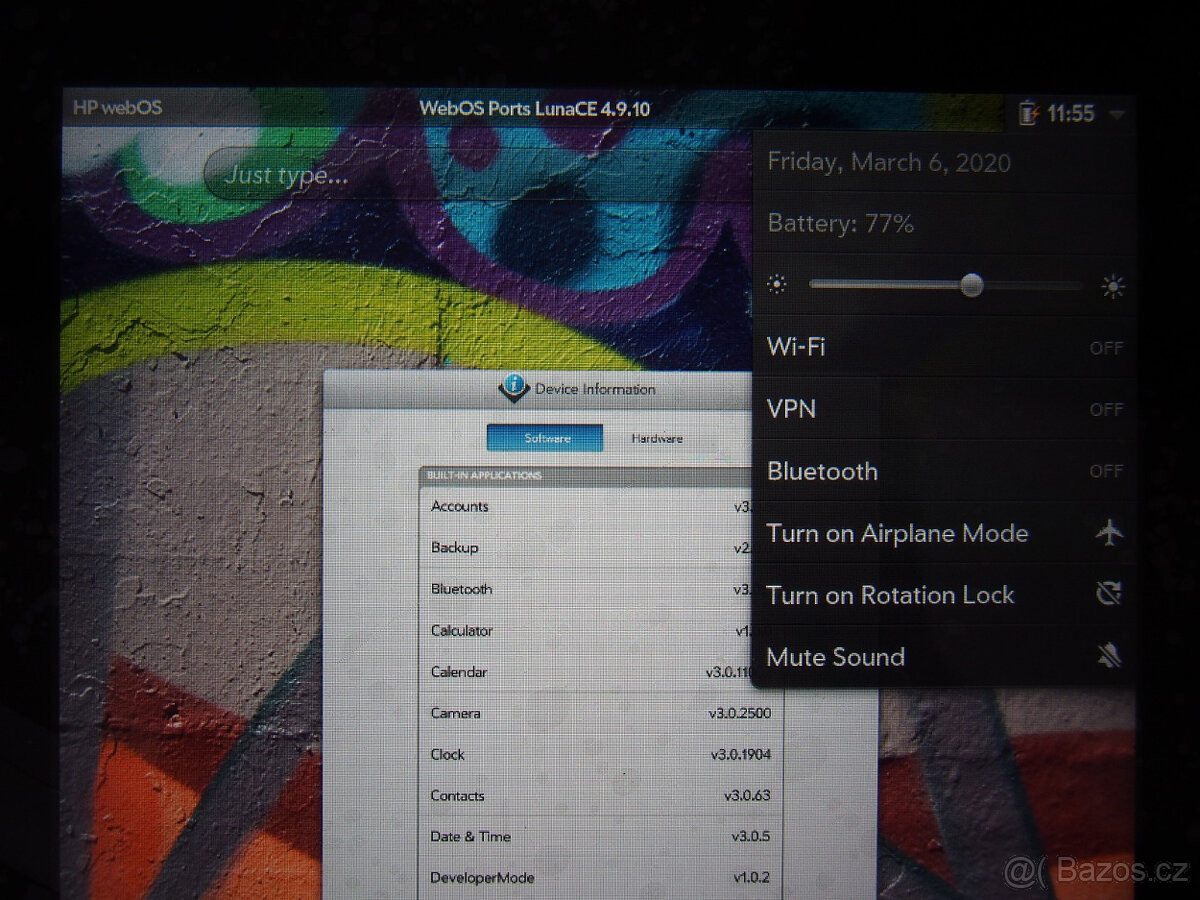Click the battery charging icon in status bar
The width and height of the screenshot is (1200, 900).
pos(1028,113)
